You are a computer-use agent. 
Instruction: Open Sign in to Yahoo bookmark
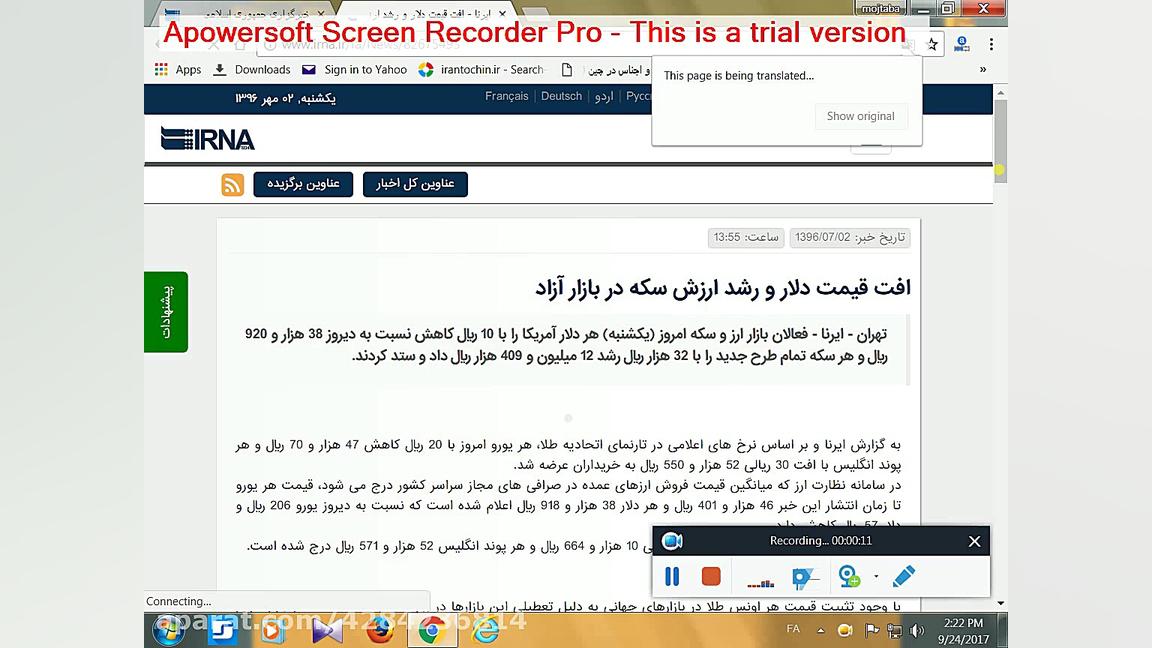(355, 70)
